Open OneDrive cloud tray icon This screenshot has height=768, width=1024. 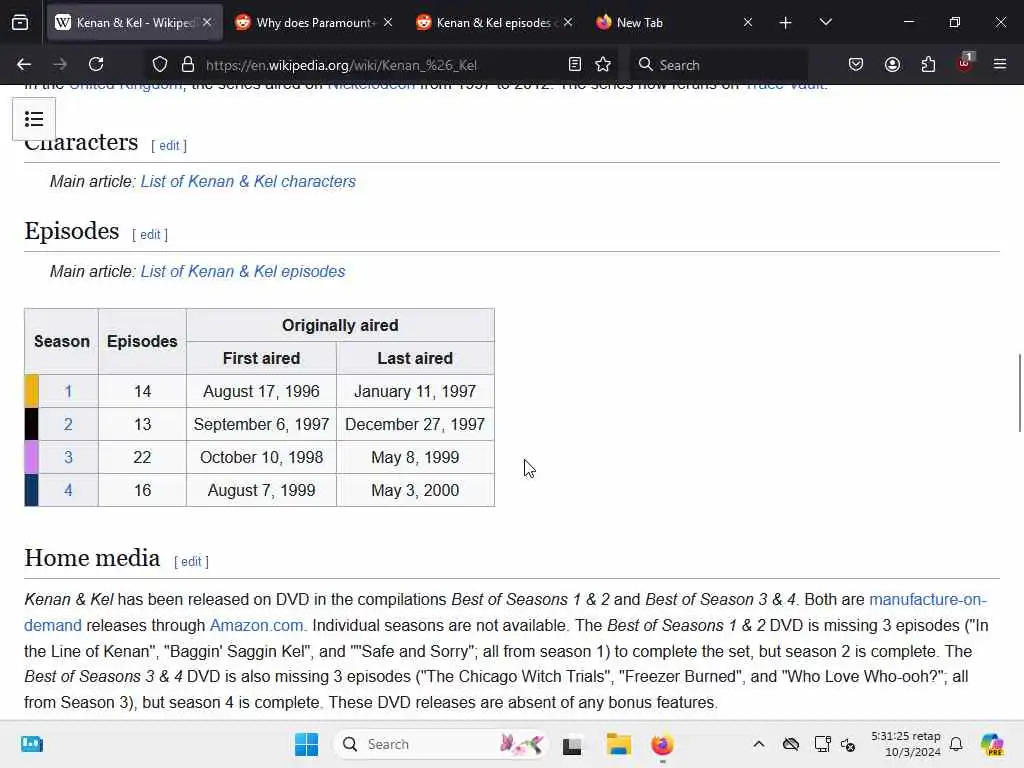(x=791, y=744)
